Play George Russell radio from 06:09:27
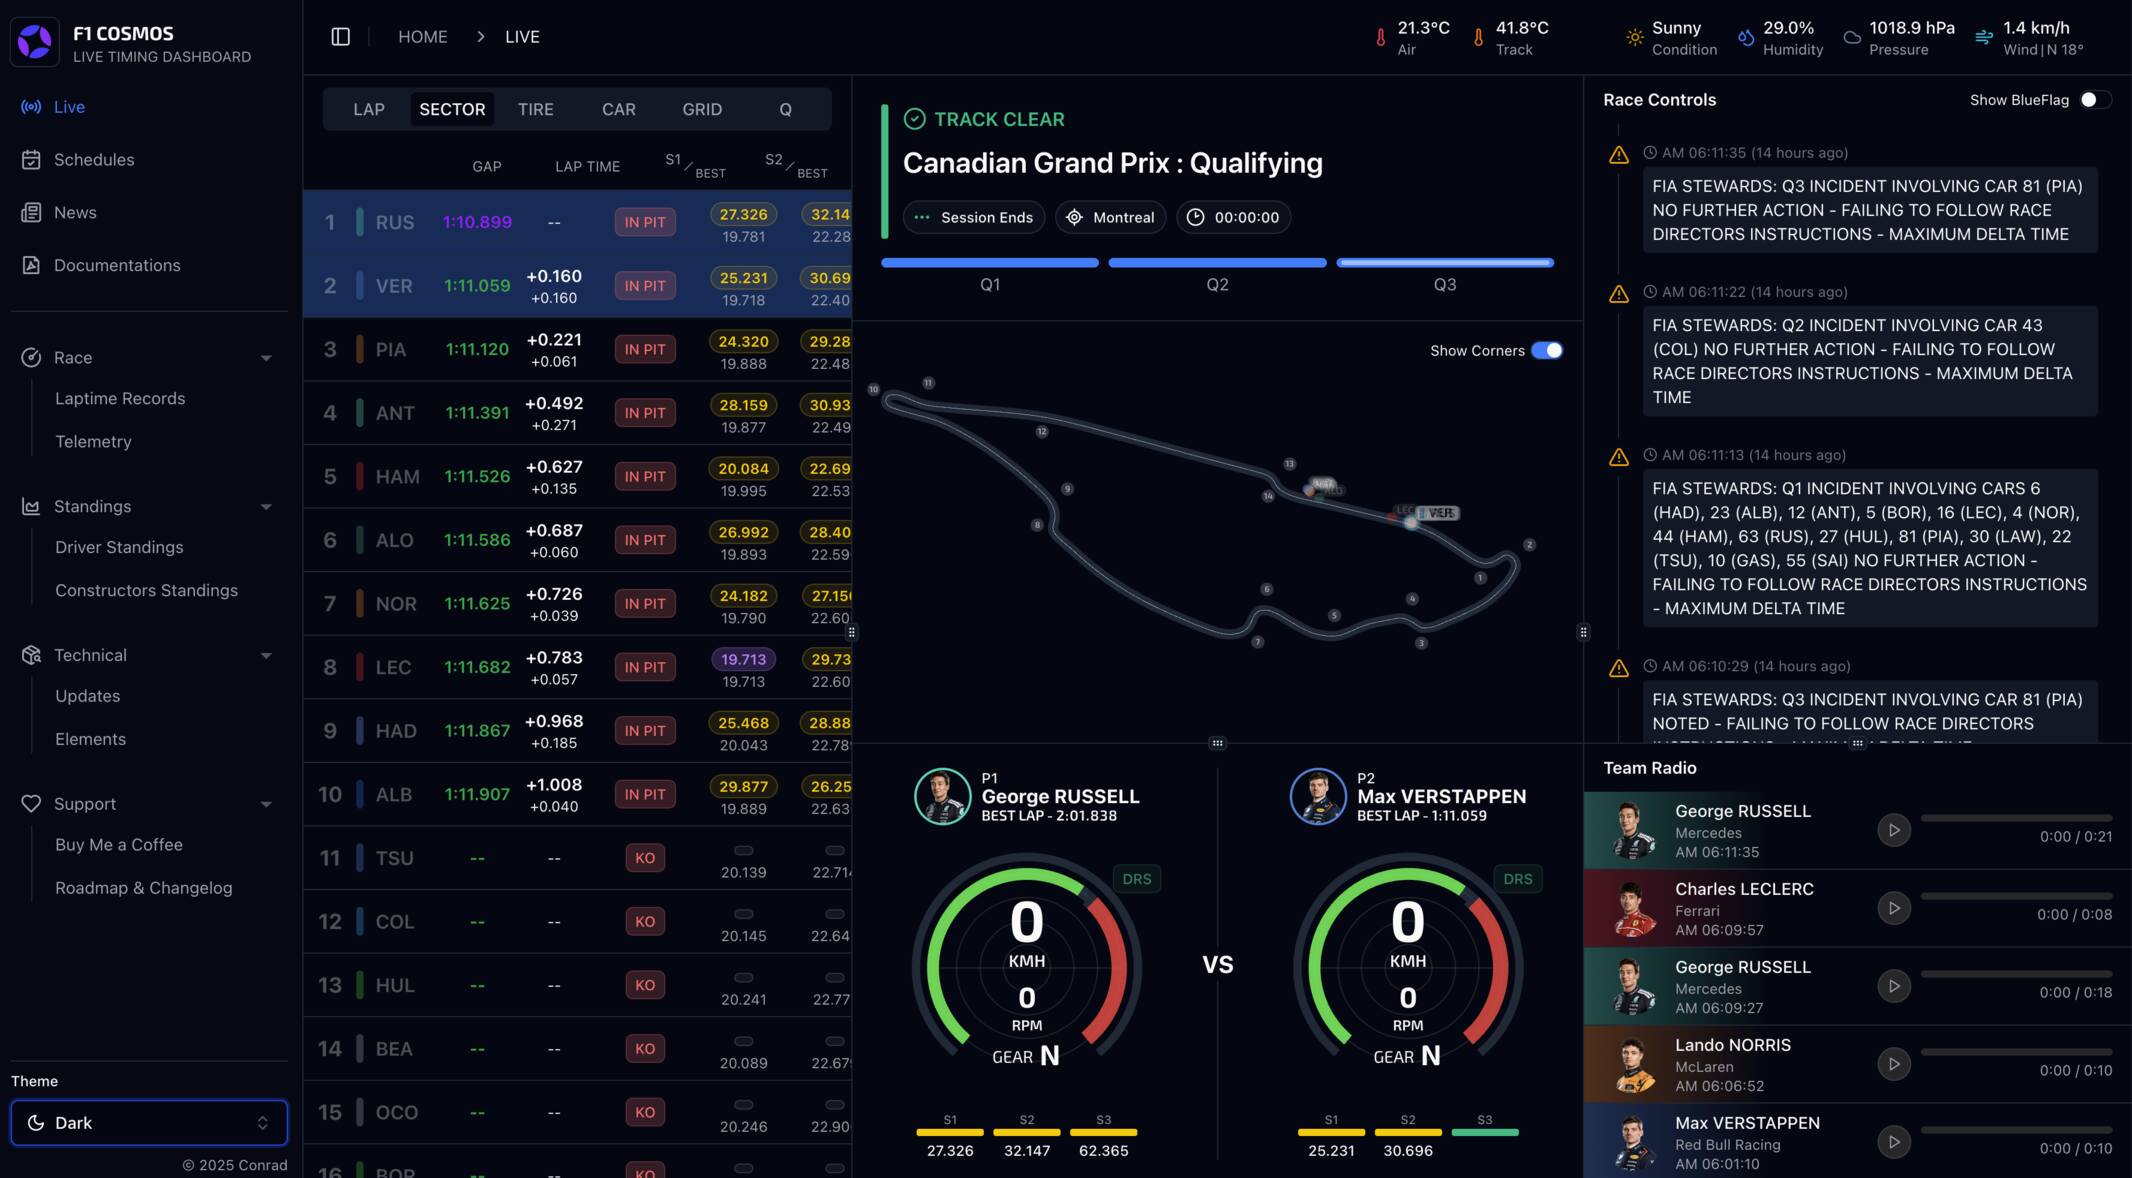 pyautogui.click(x=1893, y=986)
